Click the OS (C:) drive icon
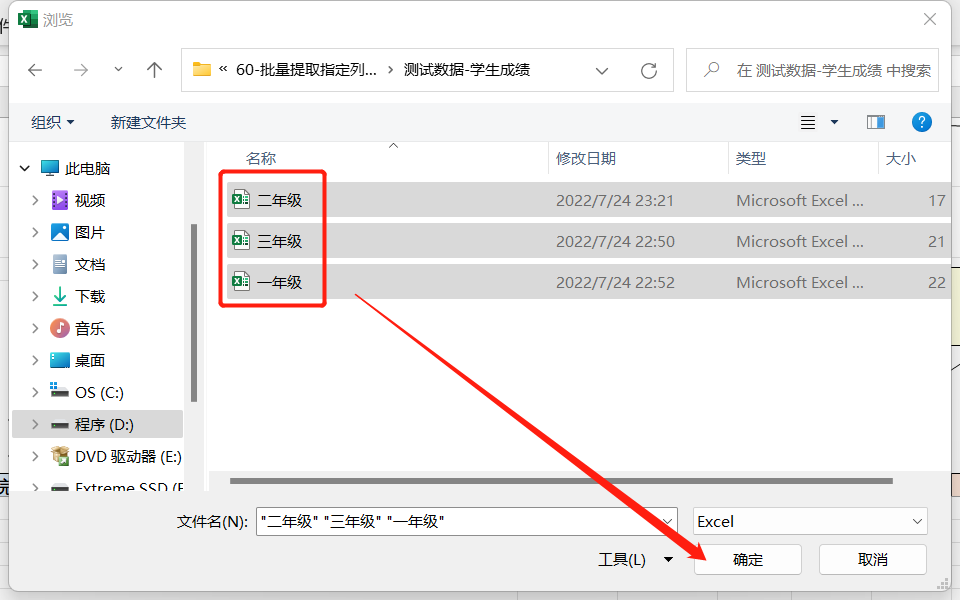Screen dimensions: 960x600 coord(59,390)
